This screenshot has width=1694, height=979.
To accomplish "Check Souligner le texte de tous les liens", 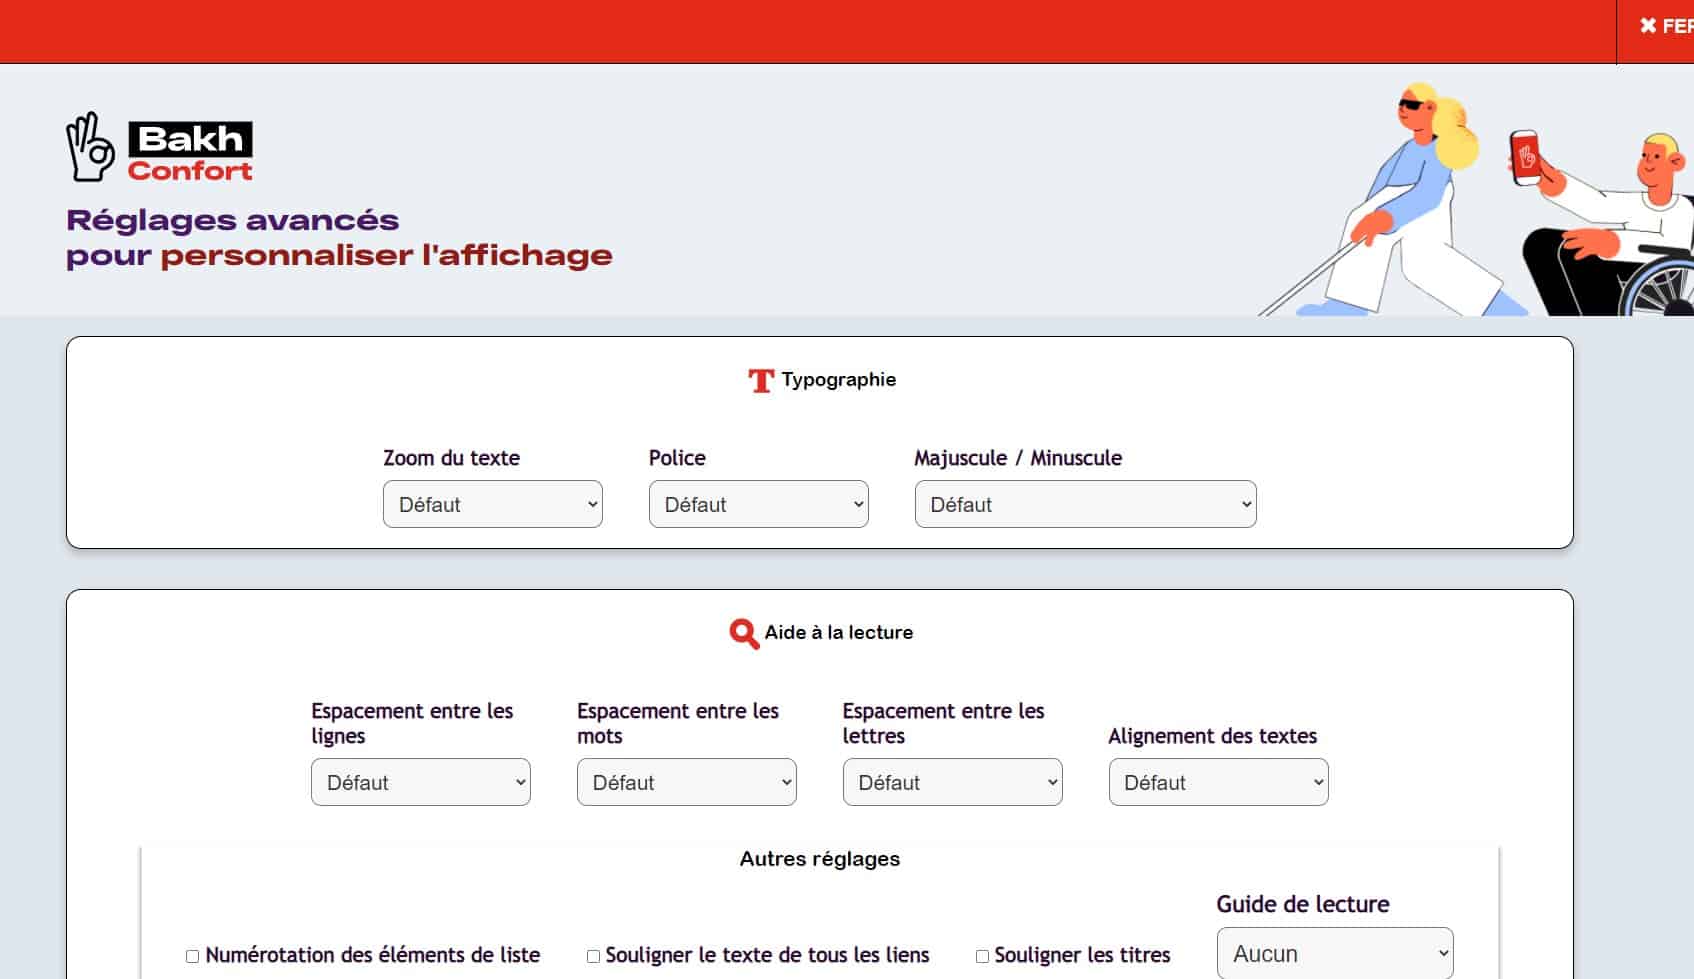I will 593,956.
